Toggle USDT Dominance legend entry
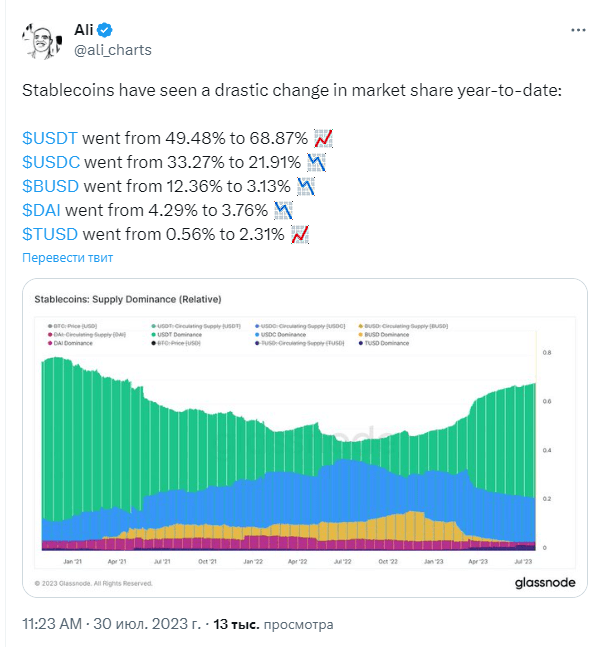This screenshot has height=647, width=603. [177, 335]
